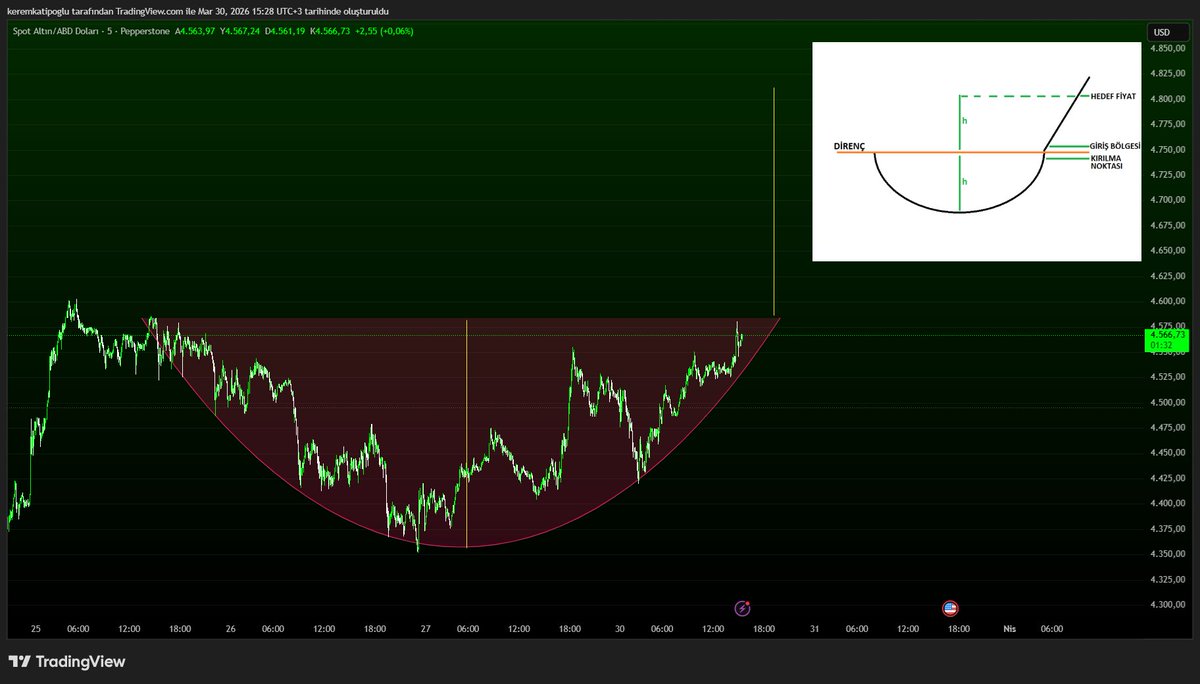Click the HEDEF FİYAT label in inset diagram

(1113, 96)
